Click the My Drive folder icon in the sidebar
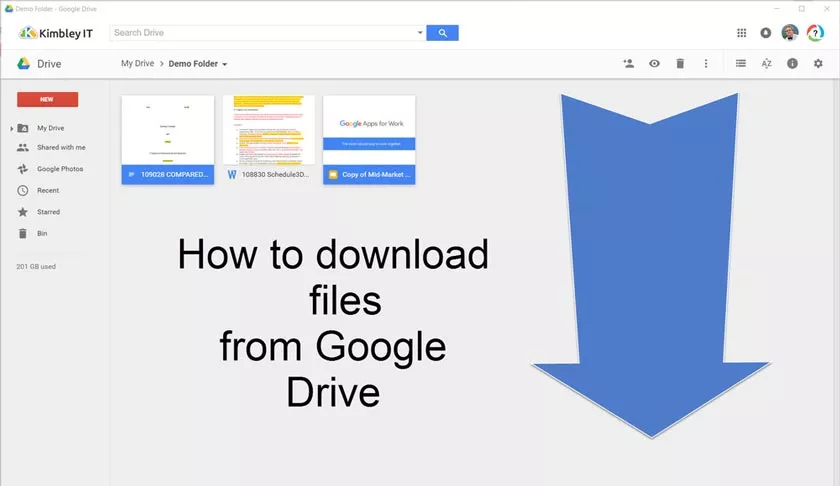 click(22, 128)
